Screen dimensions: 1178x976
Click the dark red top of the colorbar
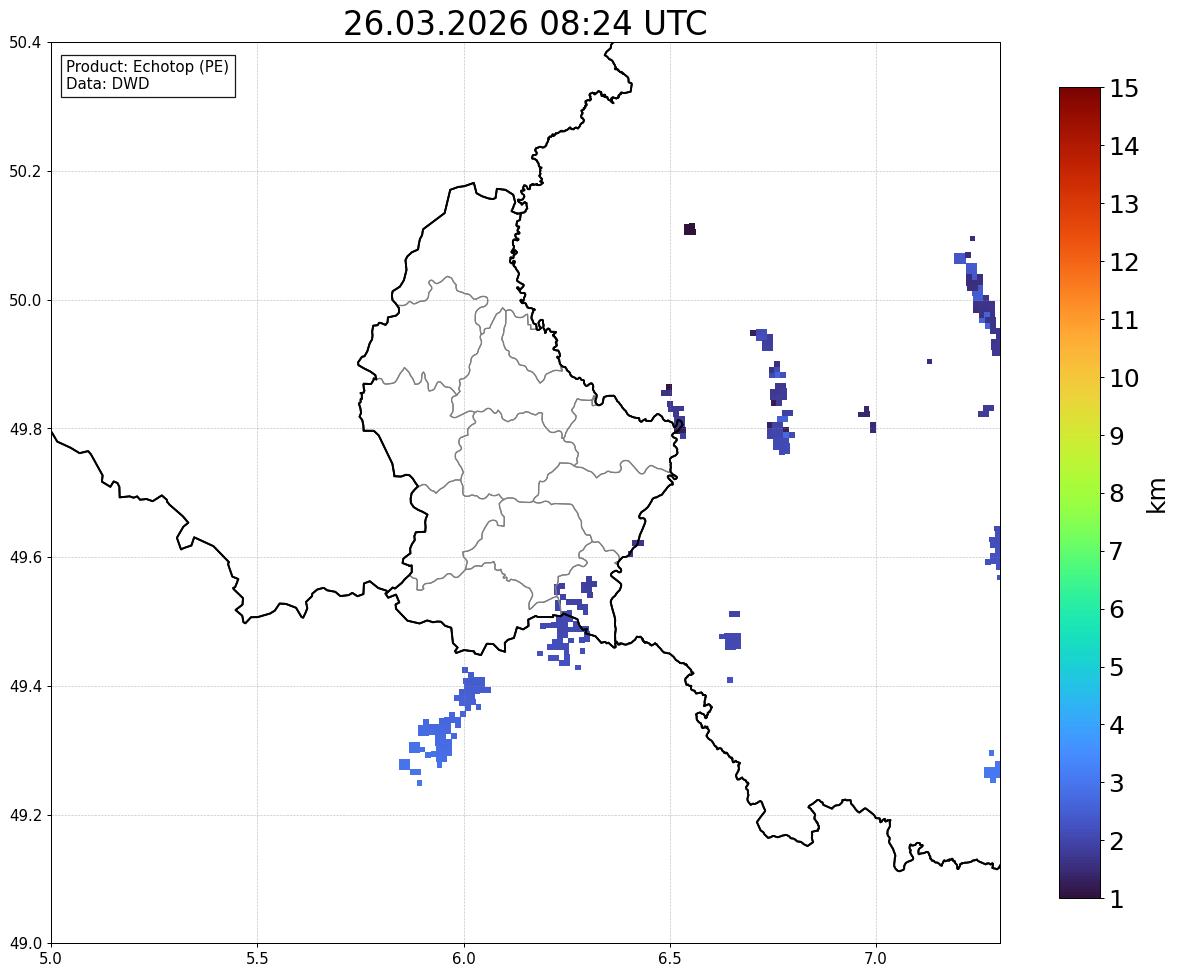1080,96
